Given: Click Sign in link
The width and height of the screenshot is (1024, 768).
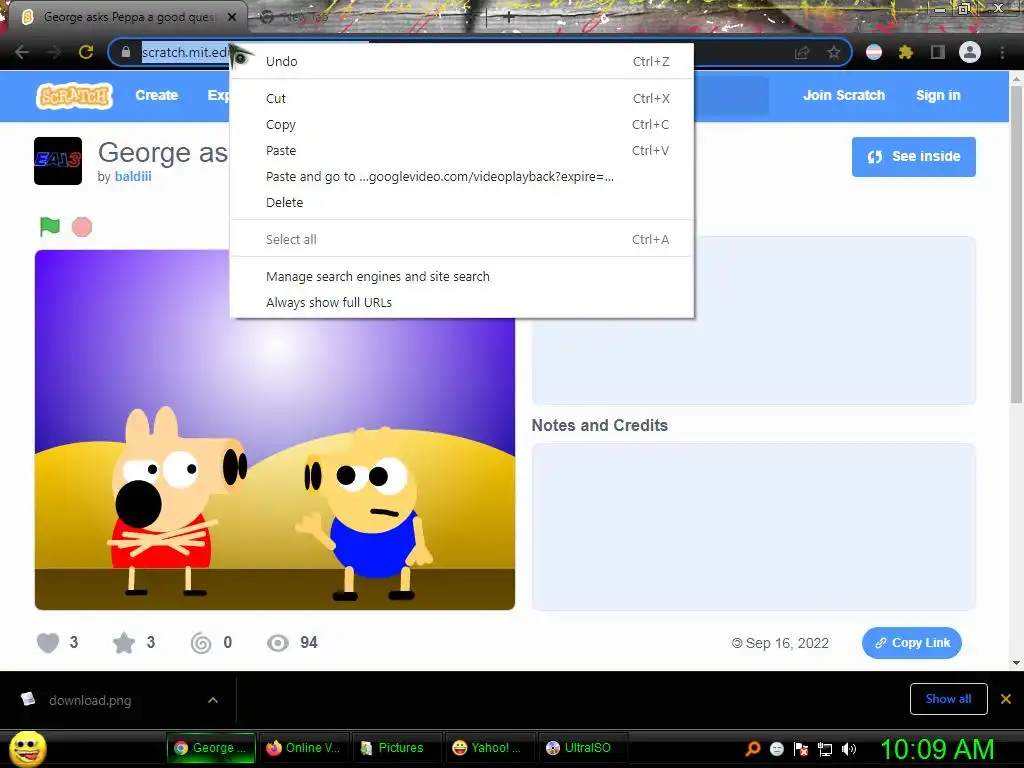Looking at the screenshot, I should pyautogui.click(x=938, y=95).
